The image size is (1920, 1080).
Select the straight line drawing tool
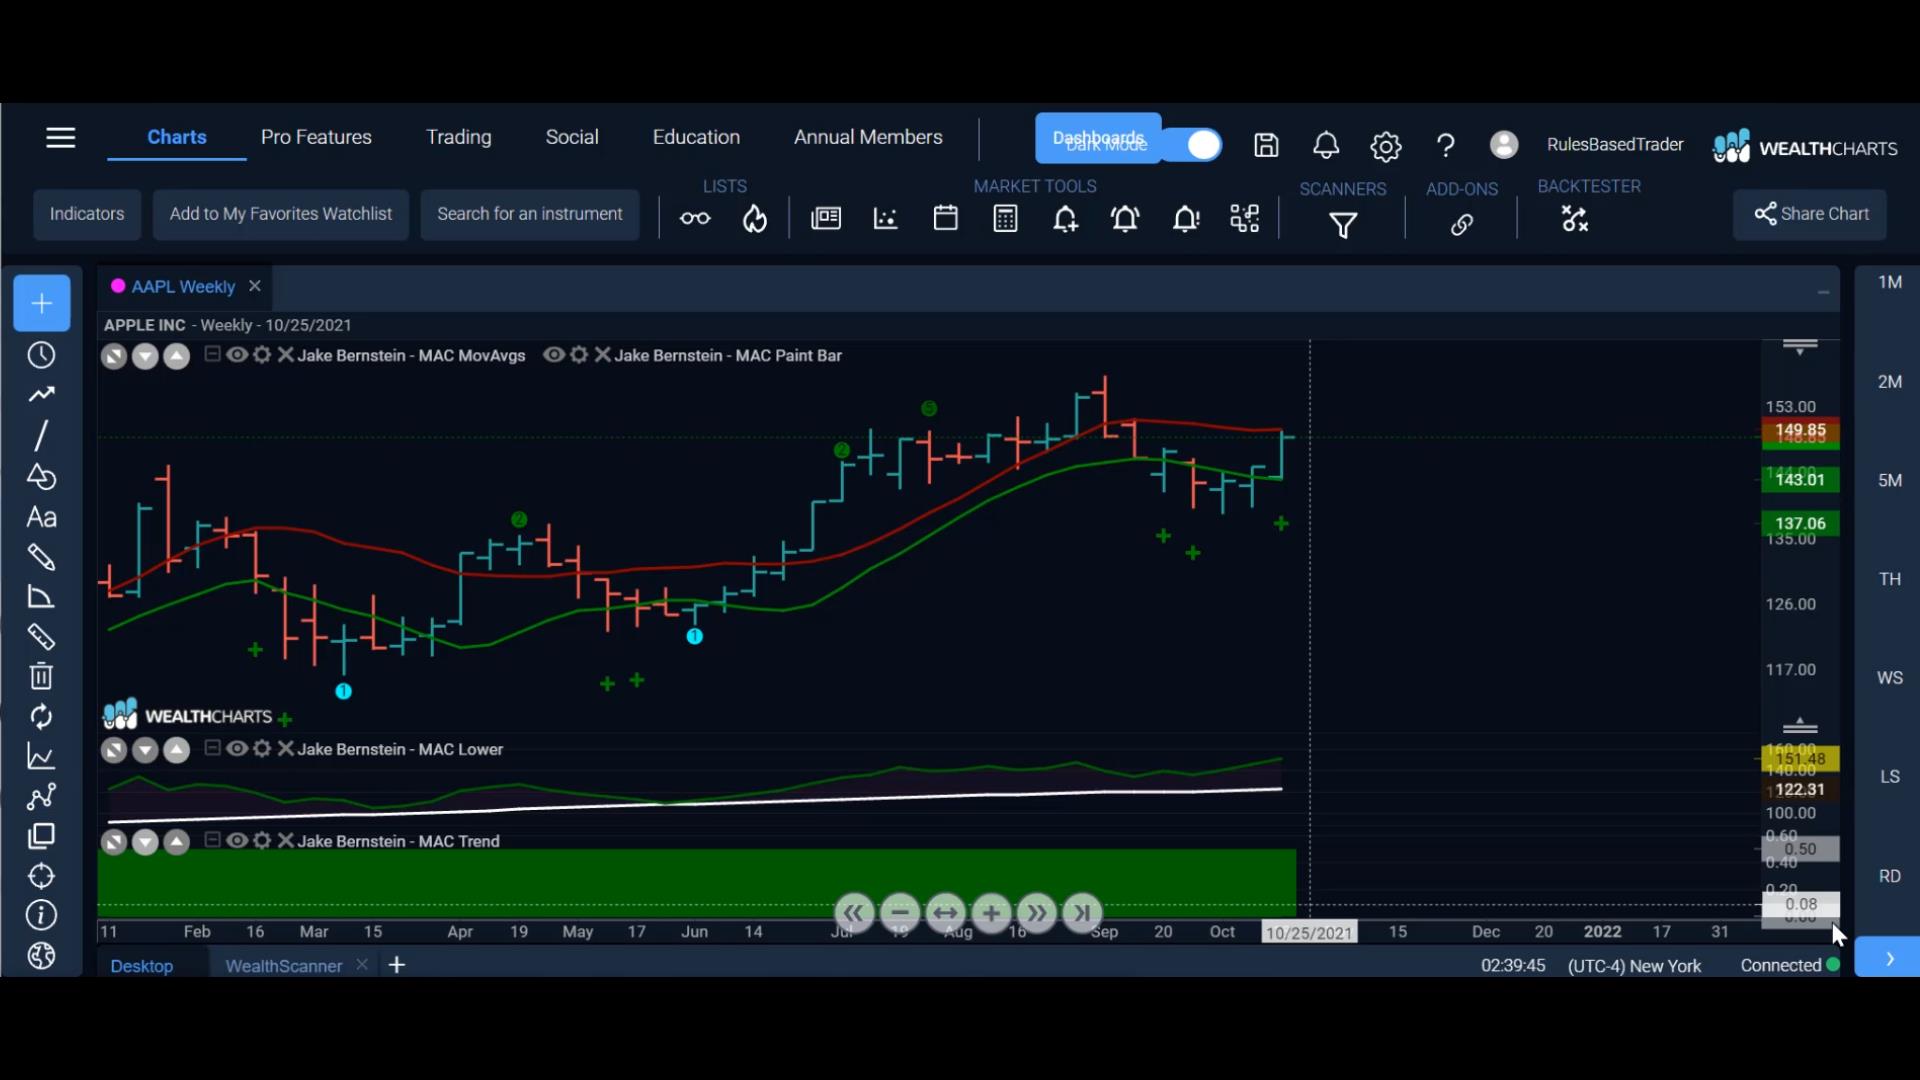pos(41,435)
